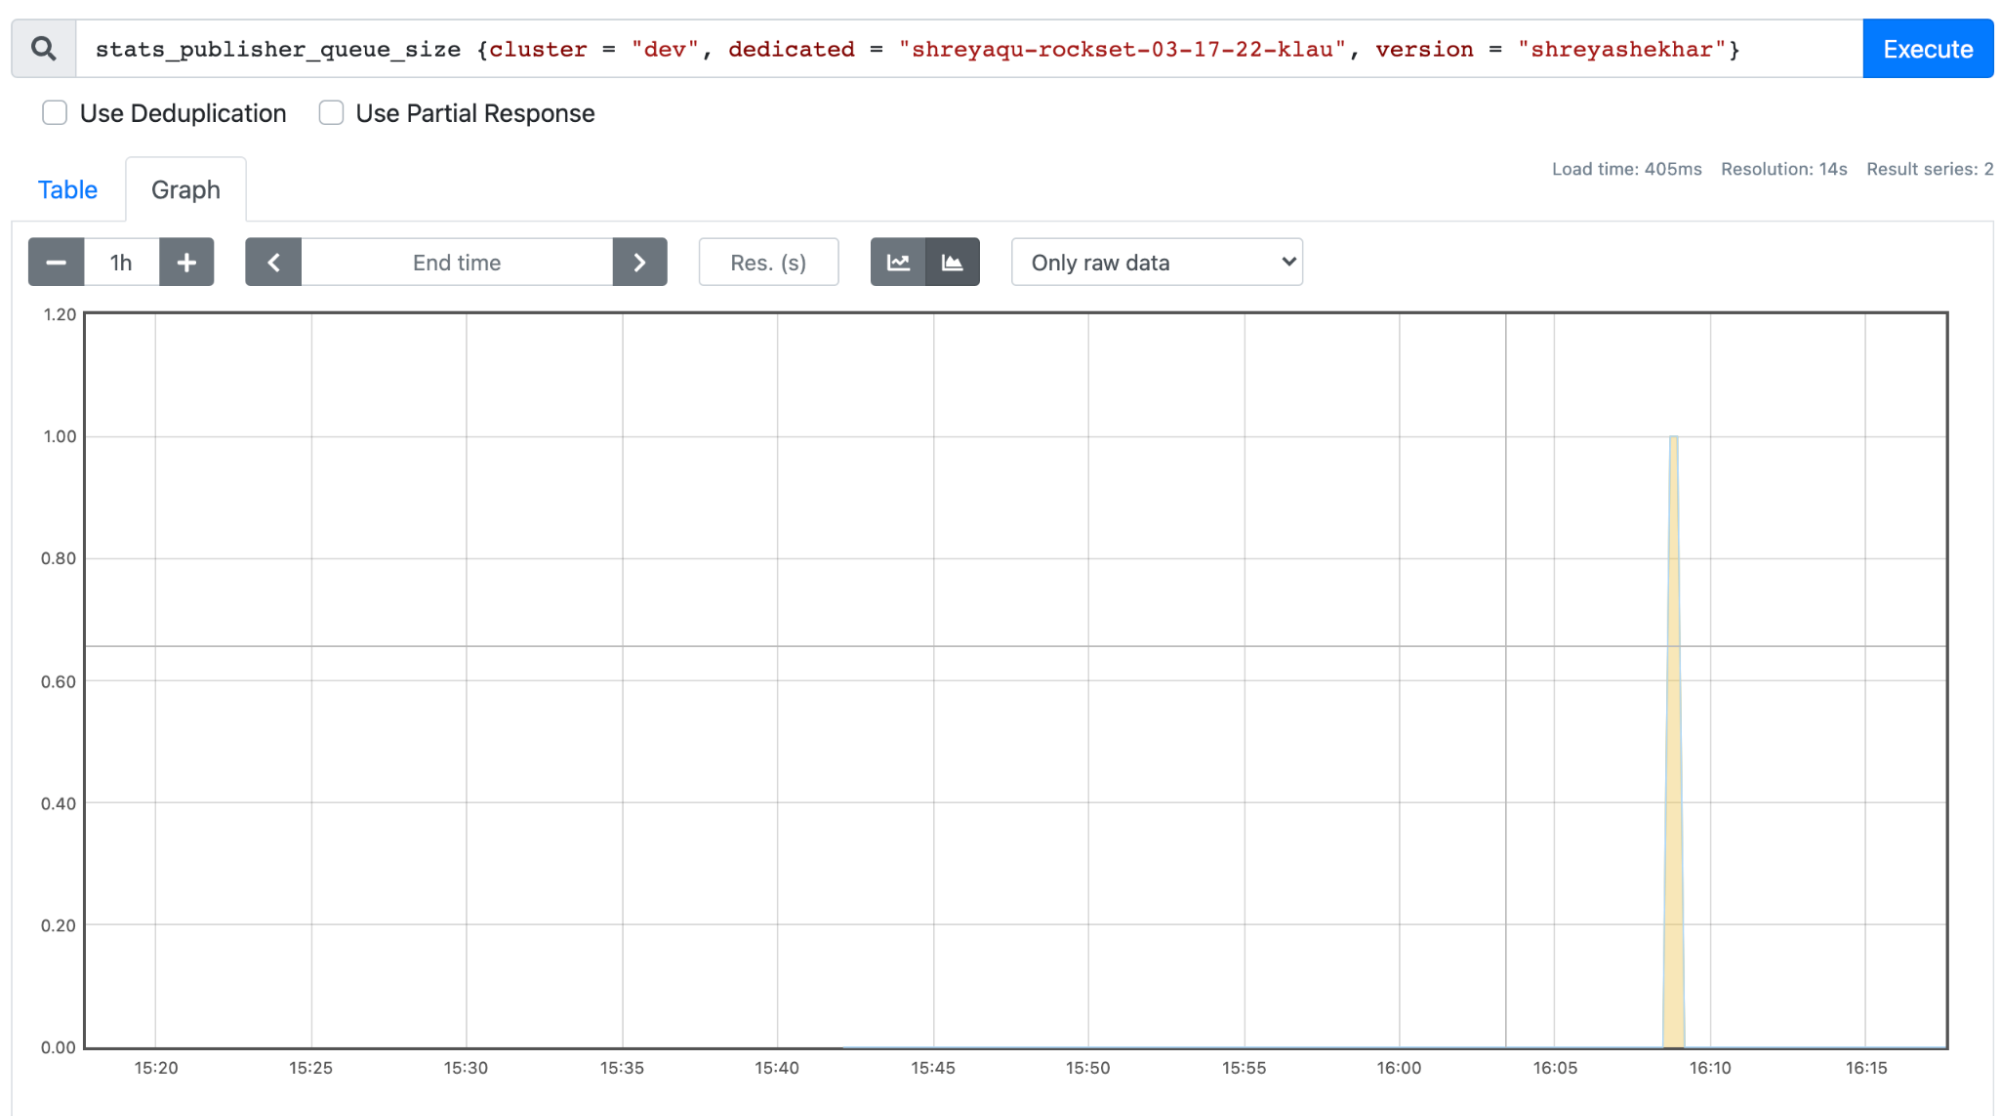Decrease time range with minus icon
Image resolution: width=1999 pixels, height=1116 pixels.
tap(56, 262)
